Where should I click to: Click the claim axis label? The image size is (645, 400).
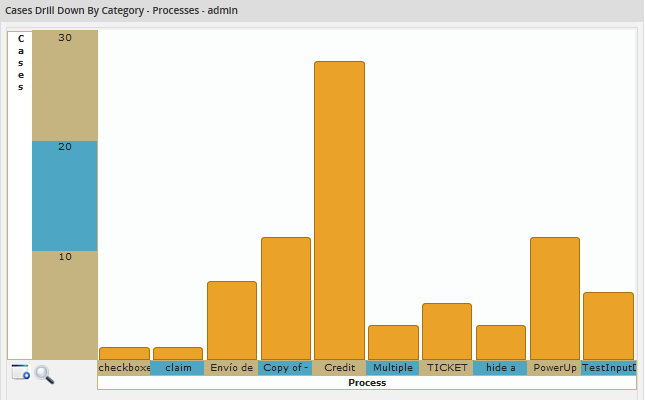tap(178, 368)
